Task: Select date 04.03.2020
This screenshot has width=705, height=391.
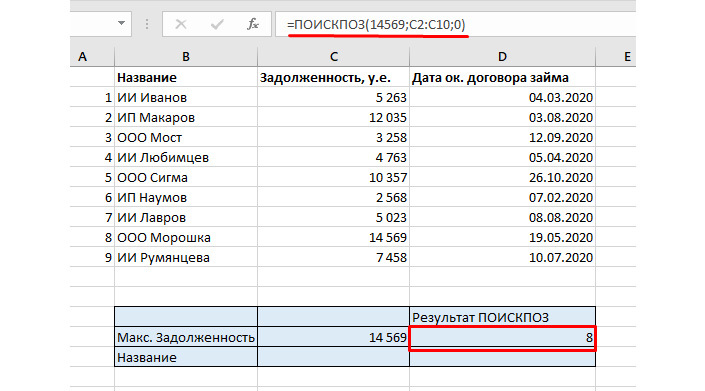Action: coord(502,97)
